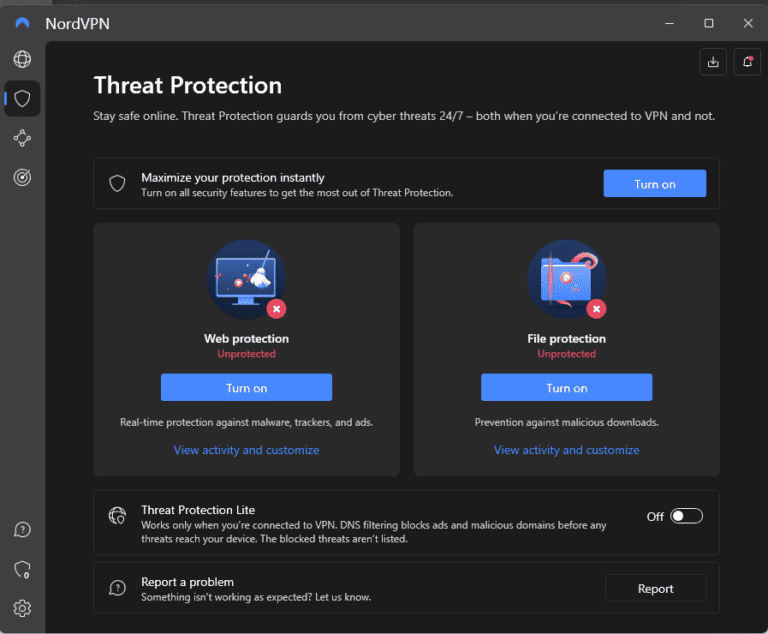Open Settings gear in sidebar
The width and height of the screenshot is (768, 634).
[22, 609]
